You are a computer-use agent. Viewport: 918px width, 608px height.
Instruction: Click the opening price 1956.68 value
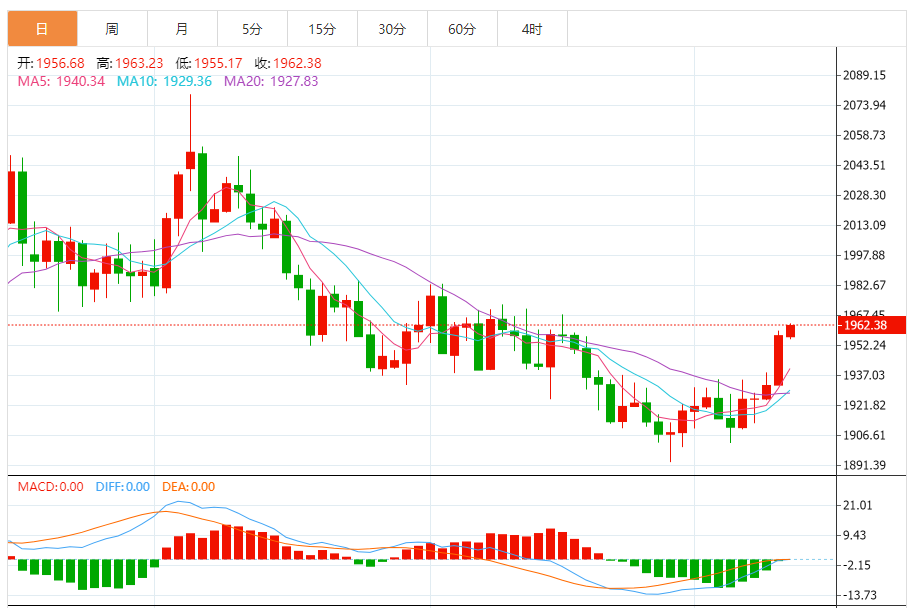click(x=60, y=63)
